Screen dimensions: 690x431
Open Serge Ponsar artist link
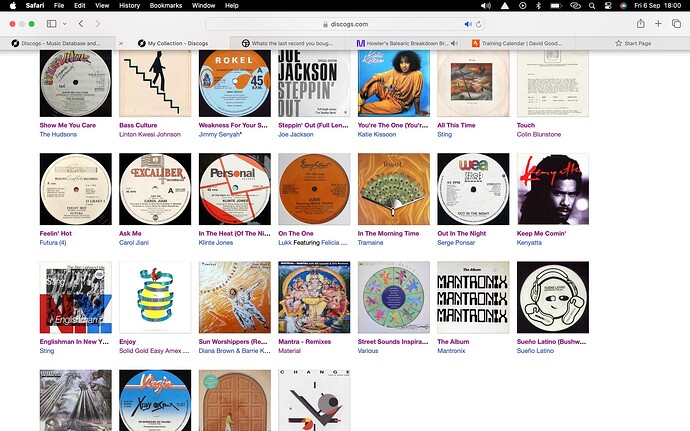point(456,243)
